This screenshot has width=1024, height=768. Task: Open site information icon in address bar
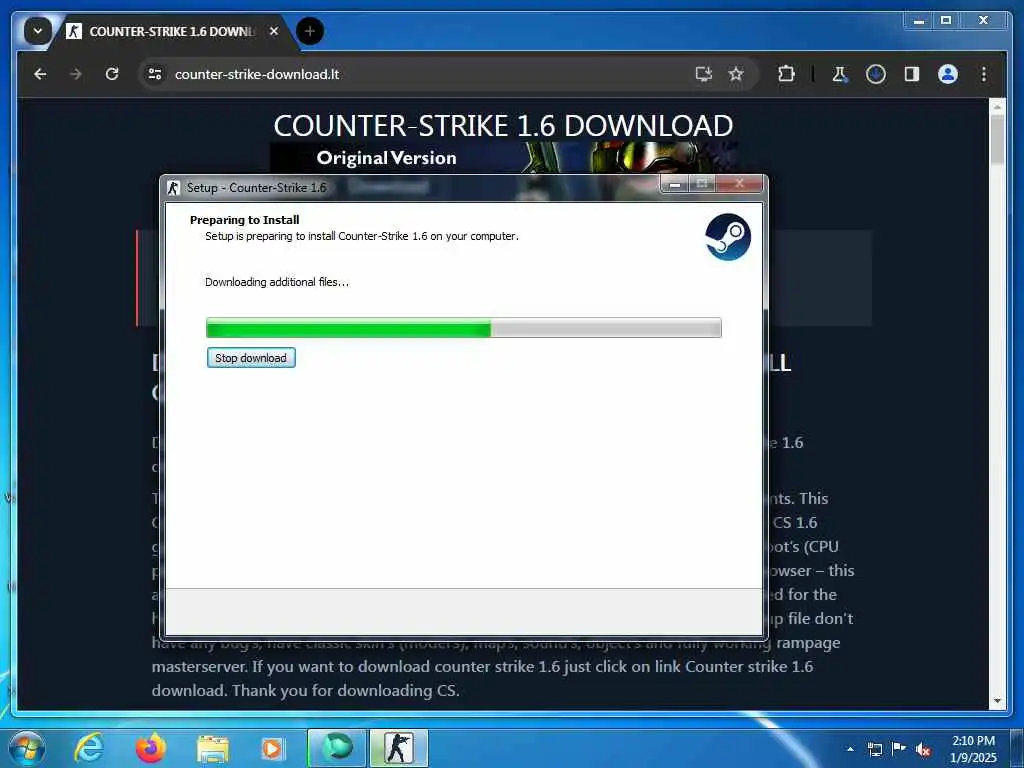coord(155,74)
